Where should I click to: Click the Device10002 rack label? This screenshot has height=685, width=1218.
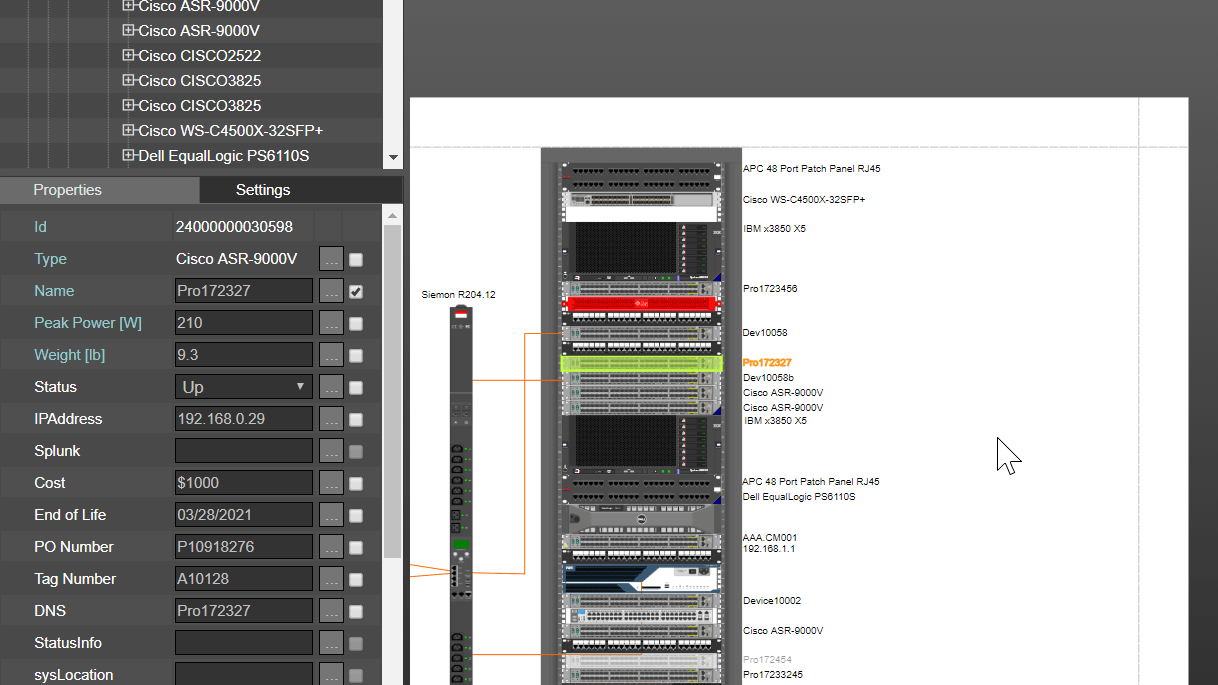tap(772, 601)
